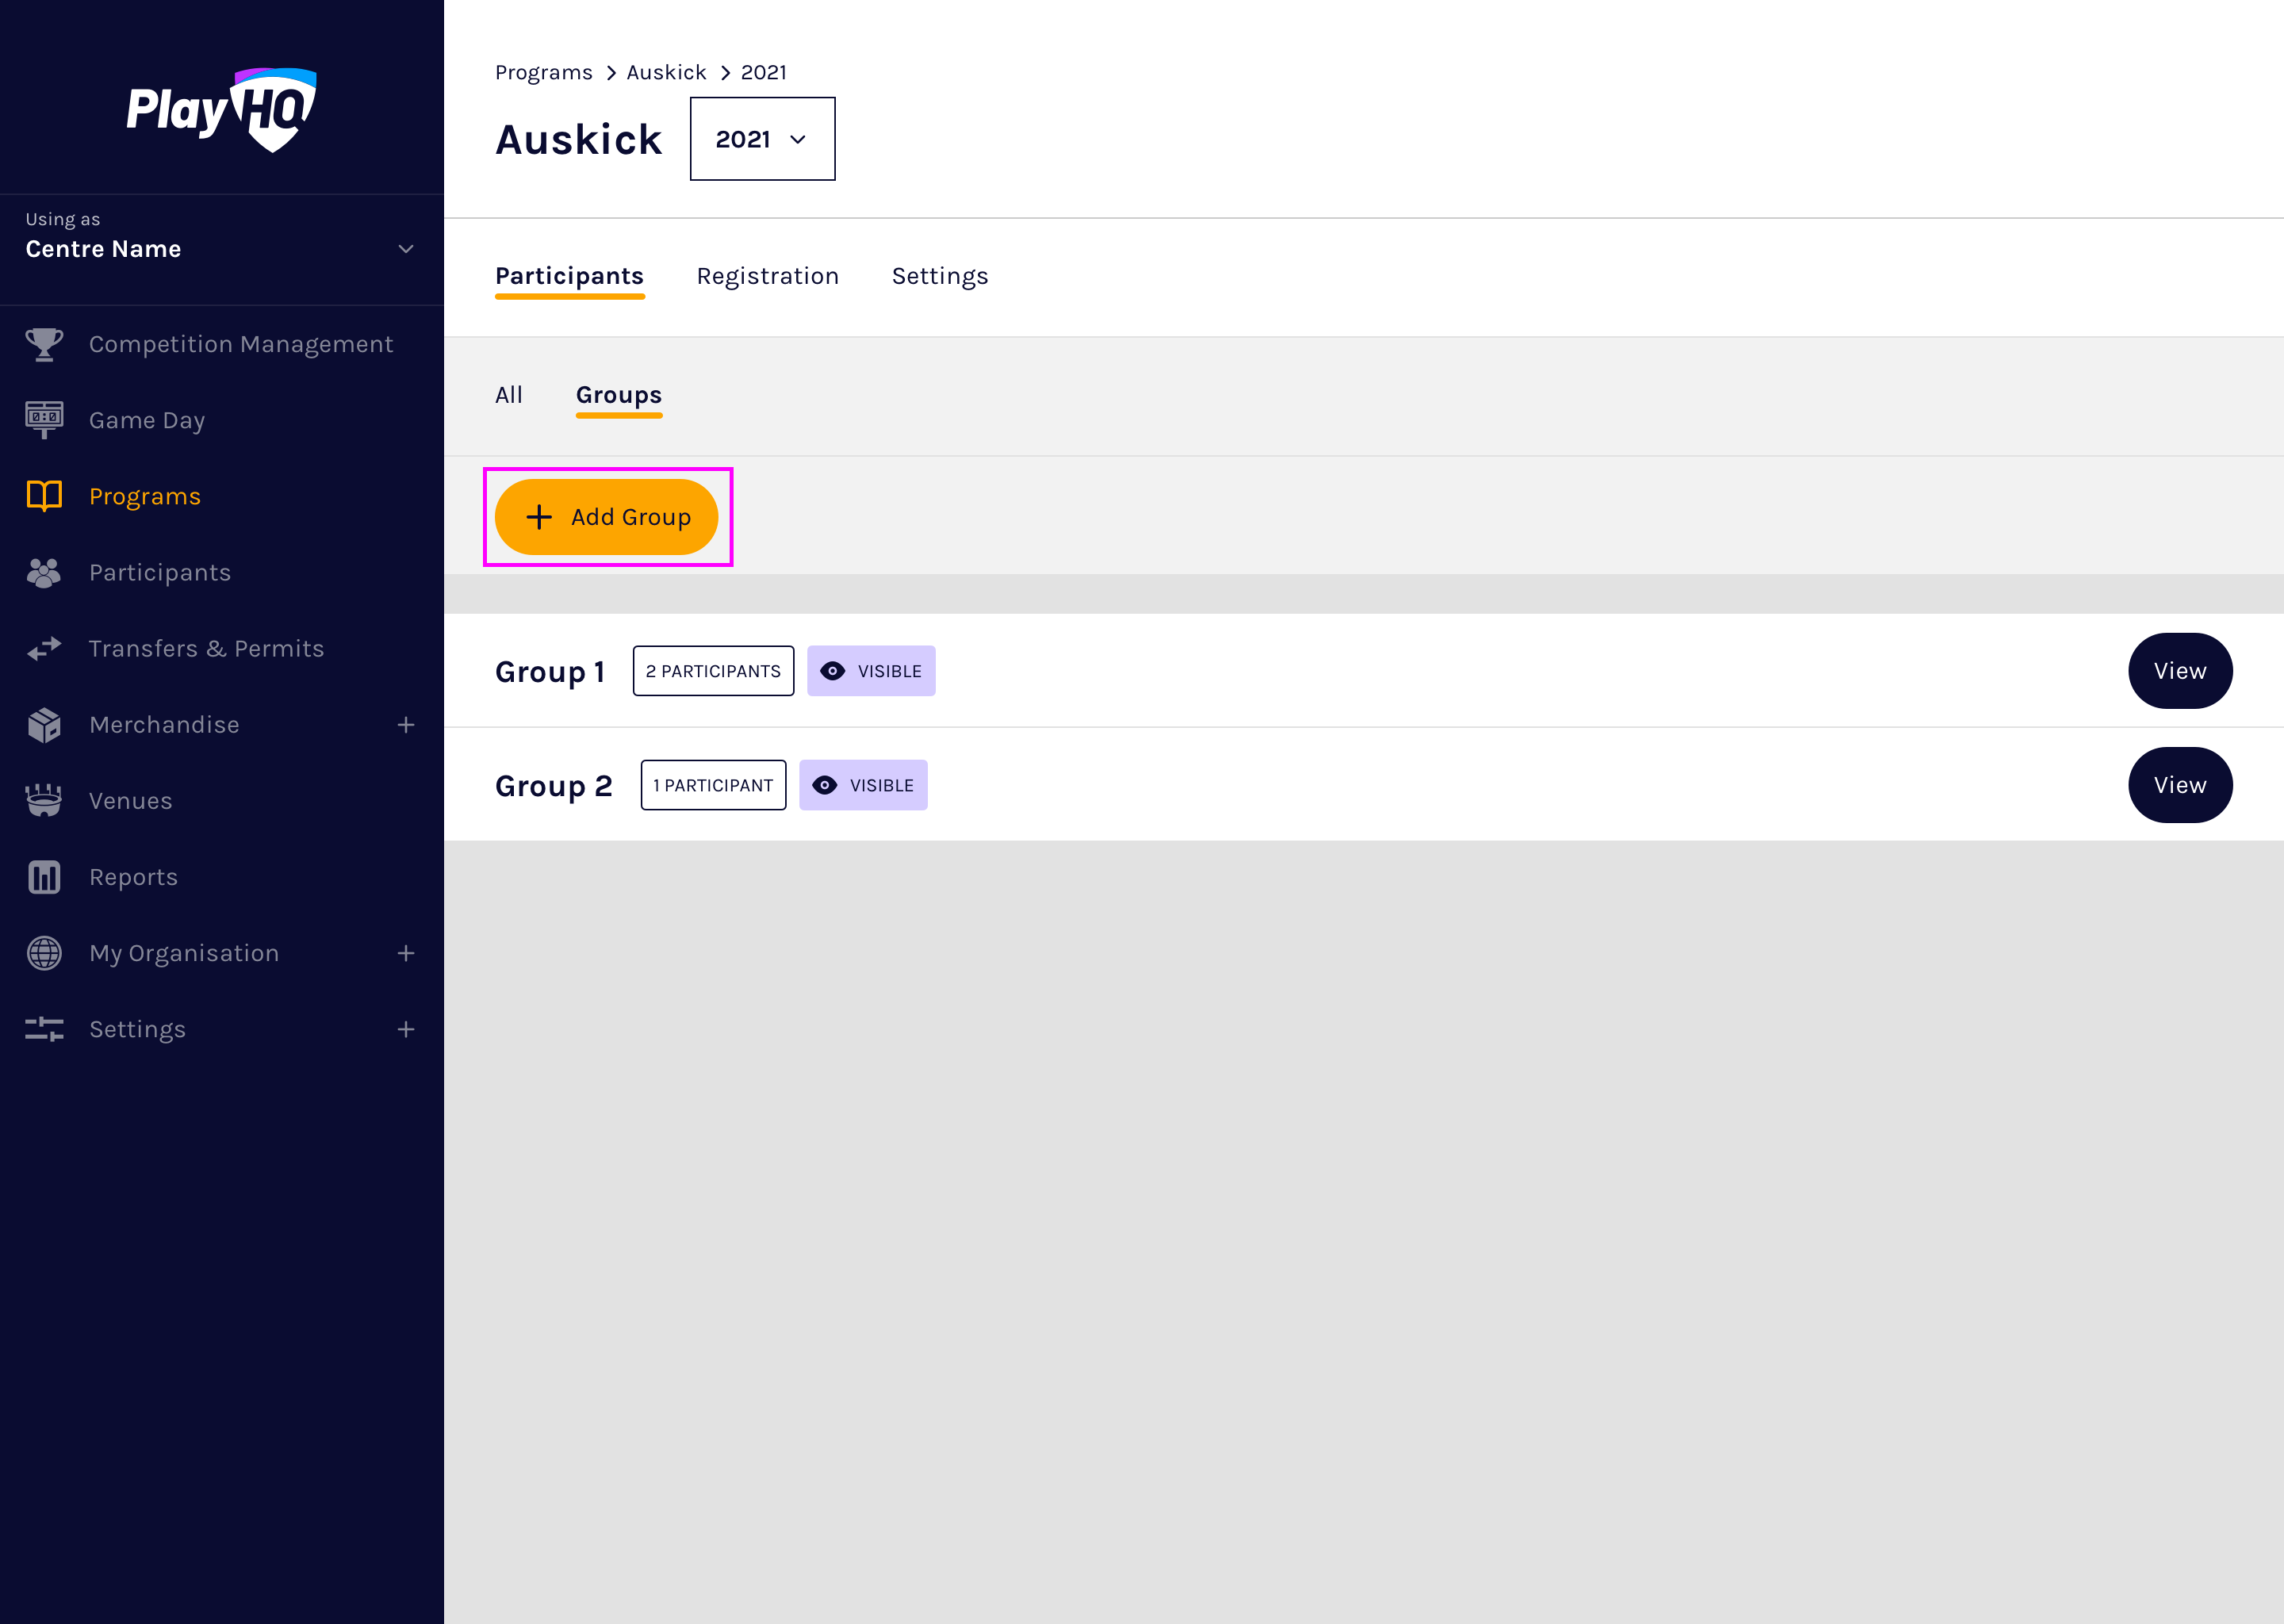
Task: Expand the Centre Name organisation switcher
Action: [x=405, y=249]
